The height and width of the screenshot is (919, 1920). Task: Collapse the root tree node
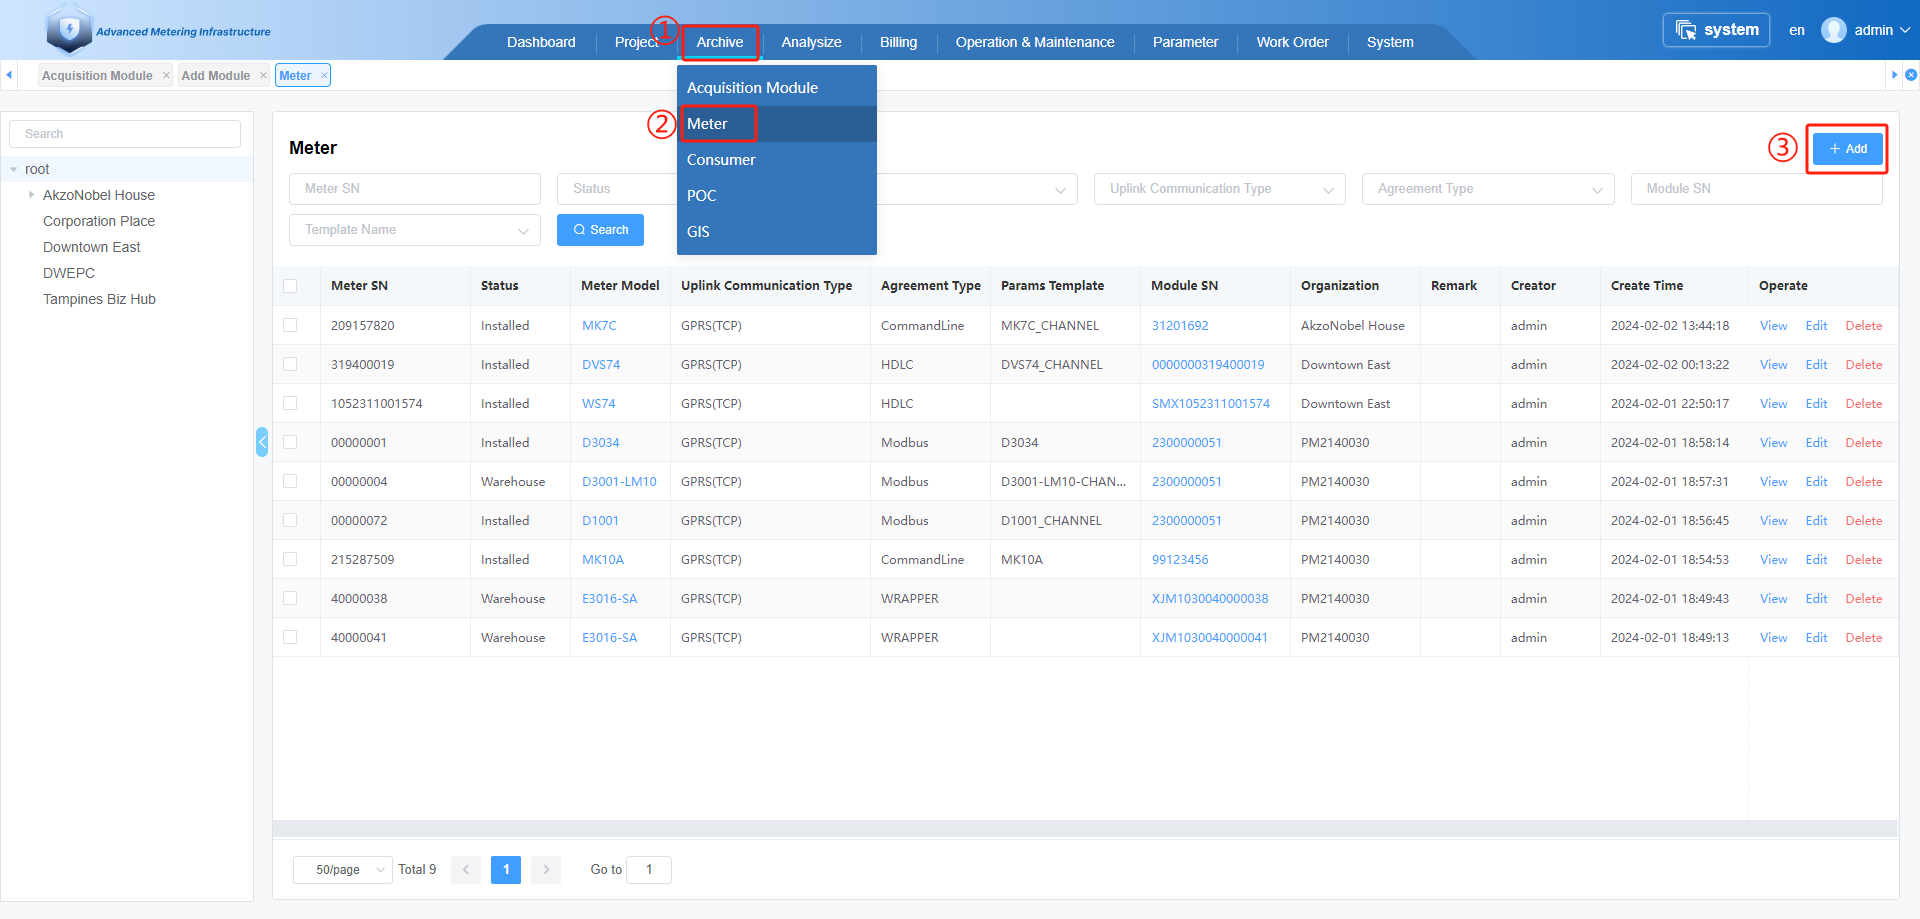coord(14,170)
